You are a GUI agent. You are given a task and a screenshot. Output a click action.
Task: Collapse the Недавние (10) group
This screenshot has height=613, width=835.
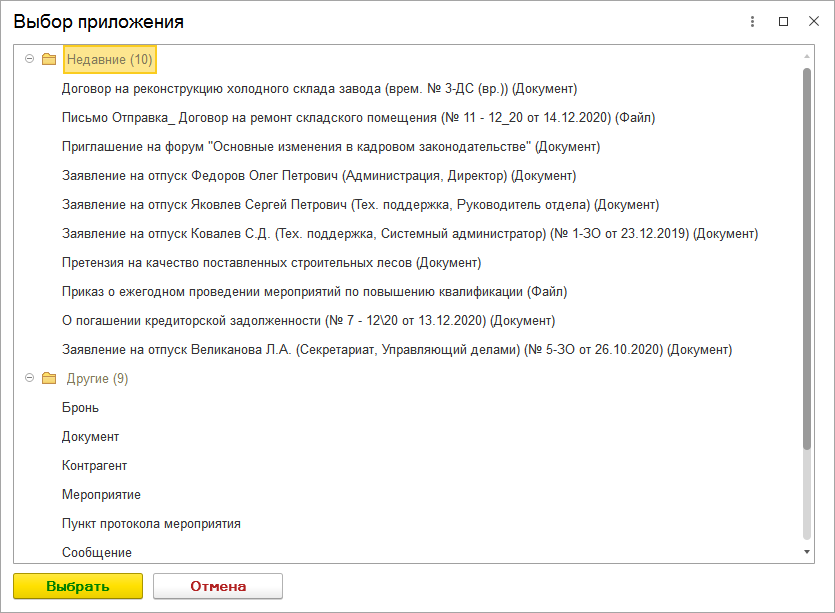tap(29, 60)
